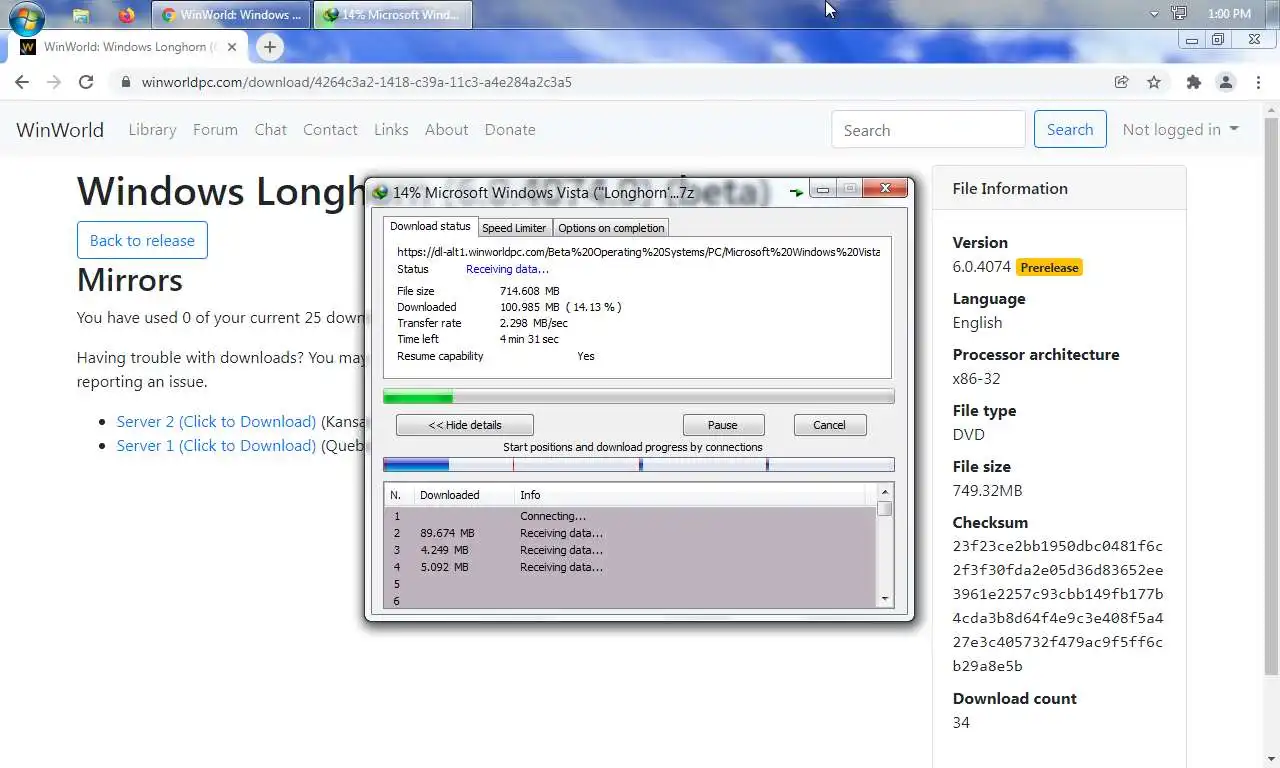The image size is (1280, 768).
Task: Download from Server 2 link
Action: coord(216,422)
